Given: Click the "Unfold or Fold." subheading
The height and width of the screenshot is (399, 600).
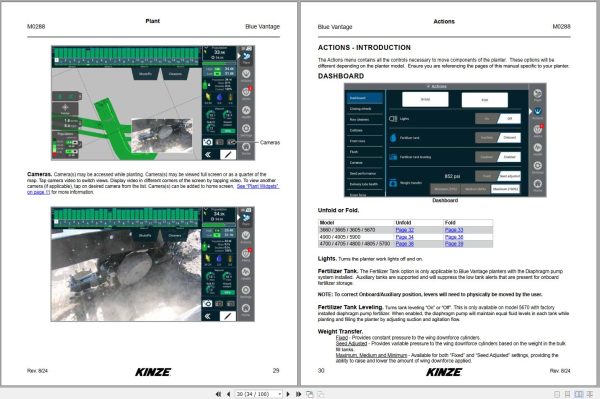Looking at the screenshot, I should pyautogui.click(x=338, y=210).
